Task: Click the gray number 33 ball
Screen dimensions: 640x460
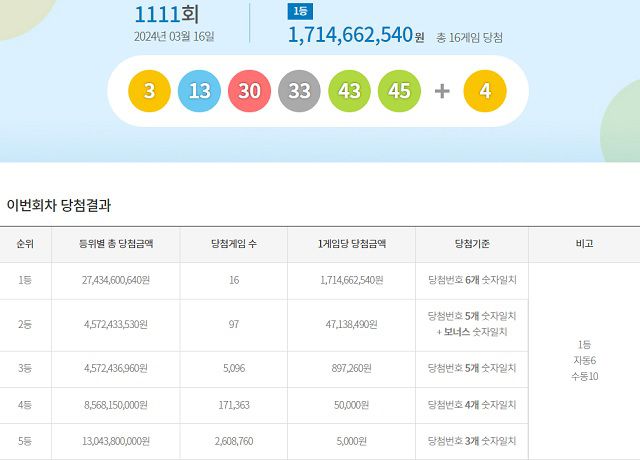Action: (299, 91)
